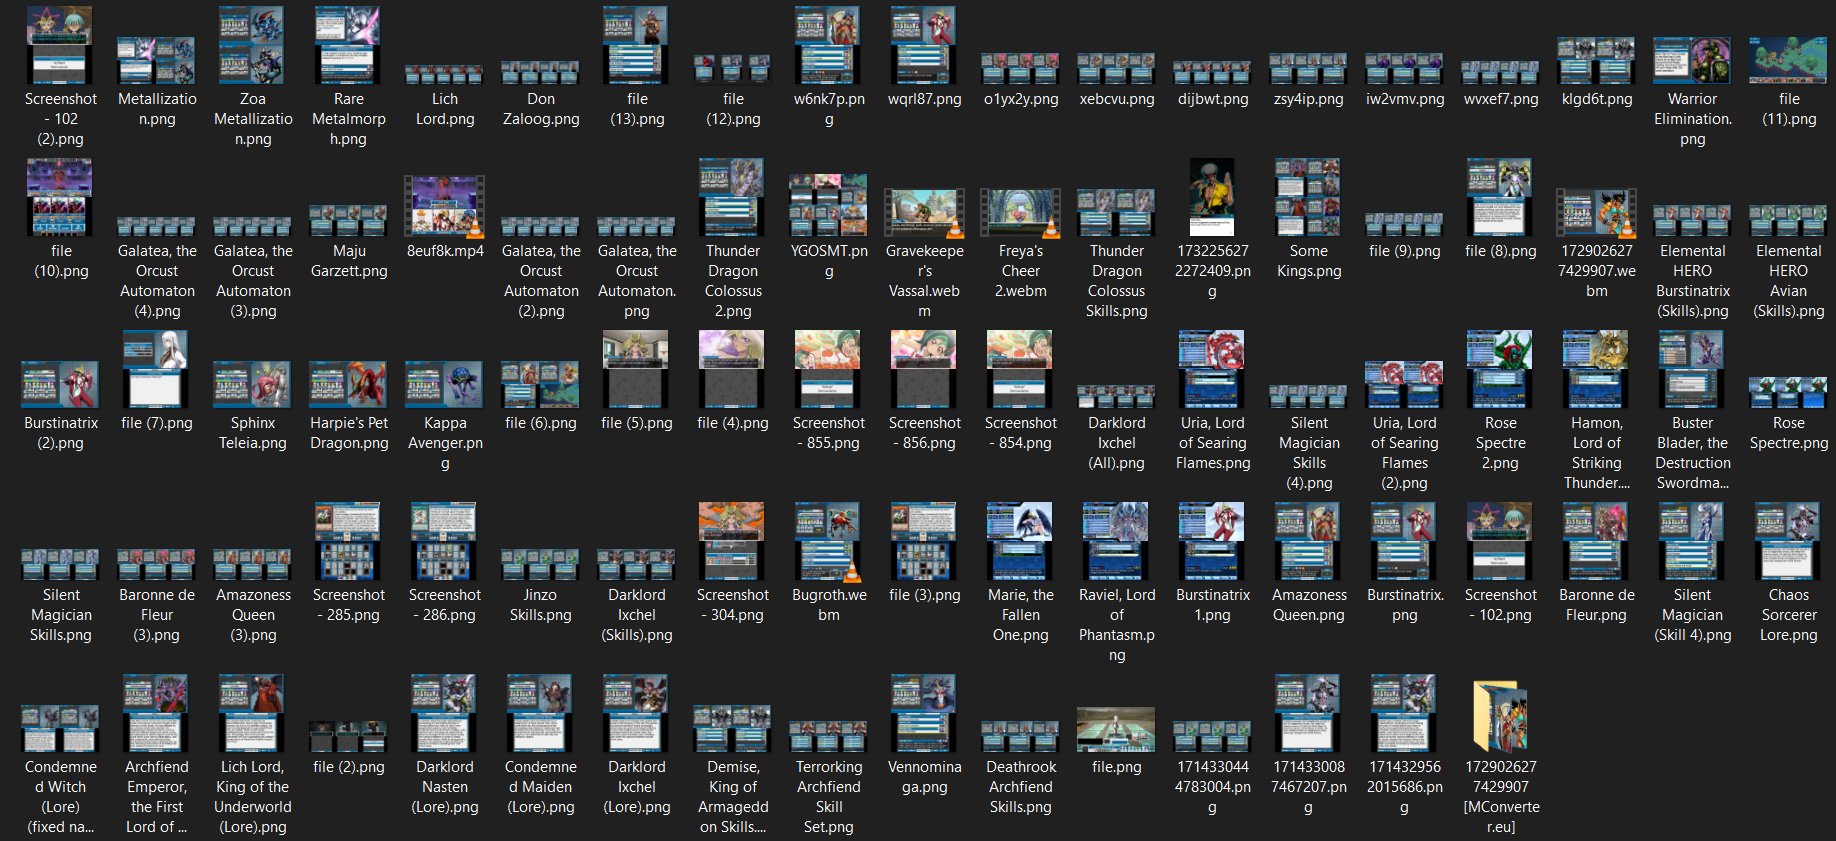Select the Rose Spectre.png thumbnail

tap(1788, 392)
